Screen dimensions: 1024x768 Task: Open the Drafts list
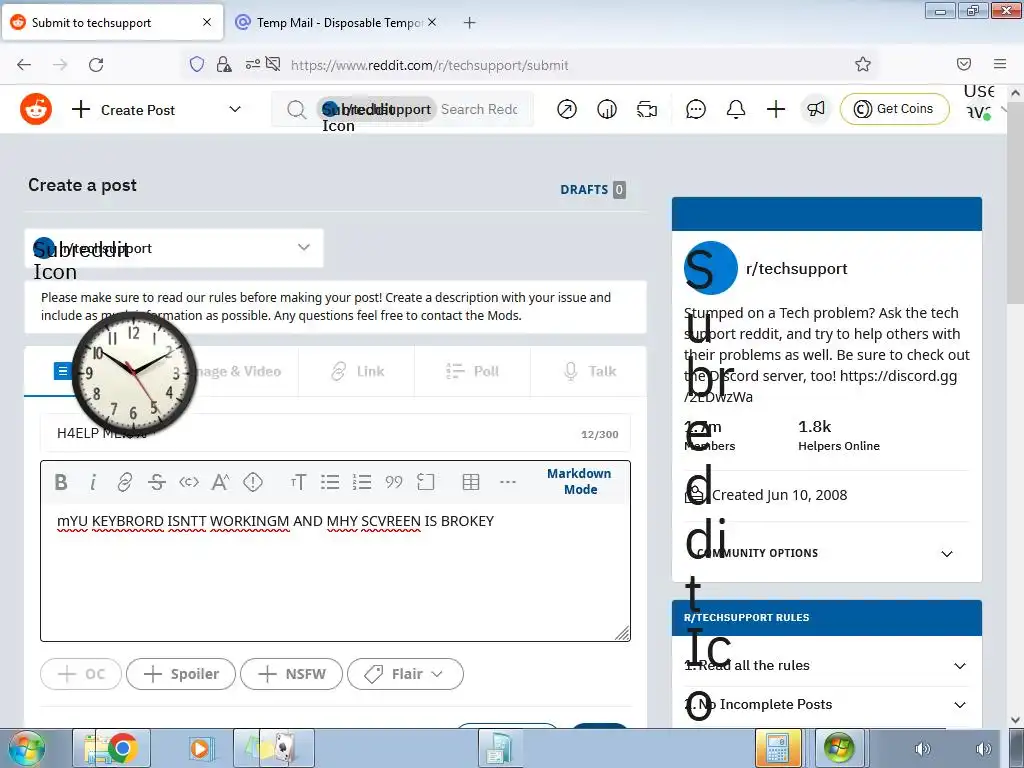coord(593,189)
